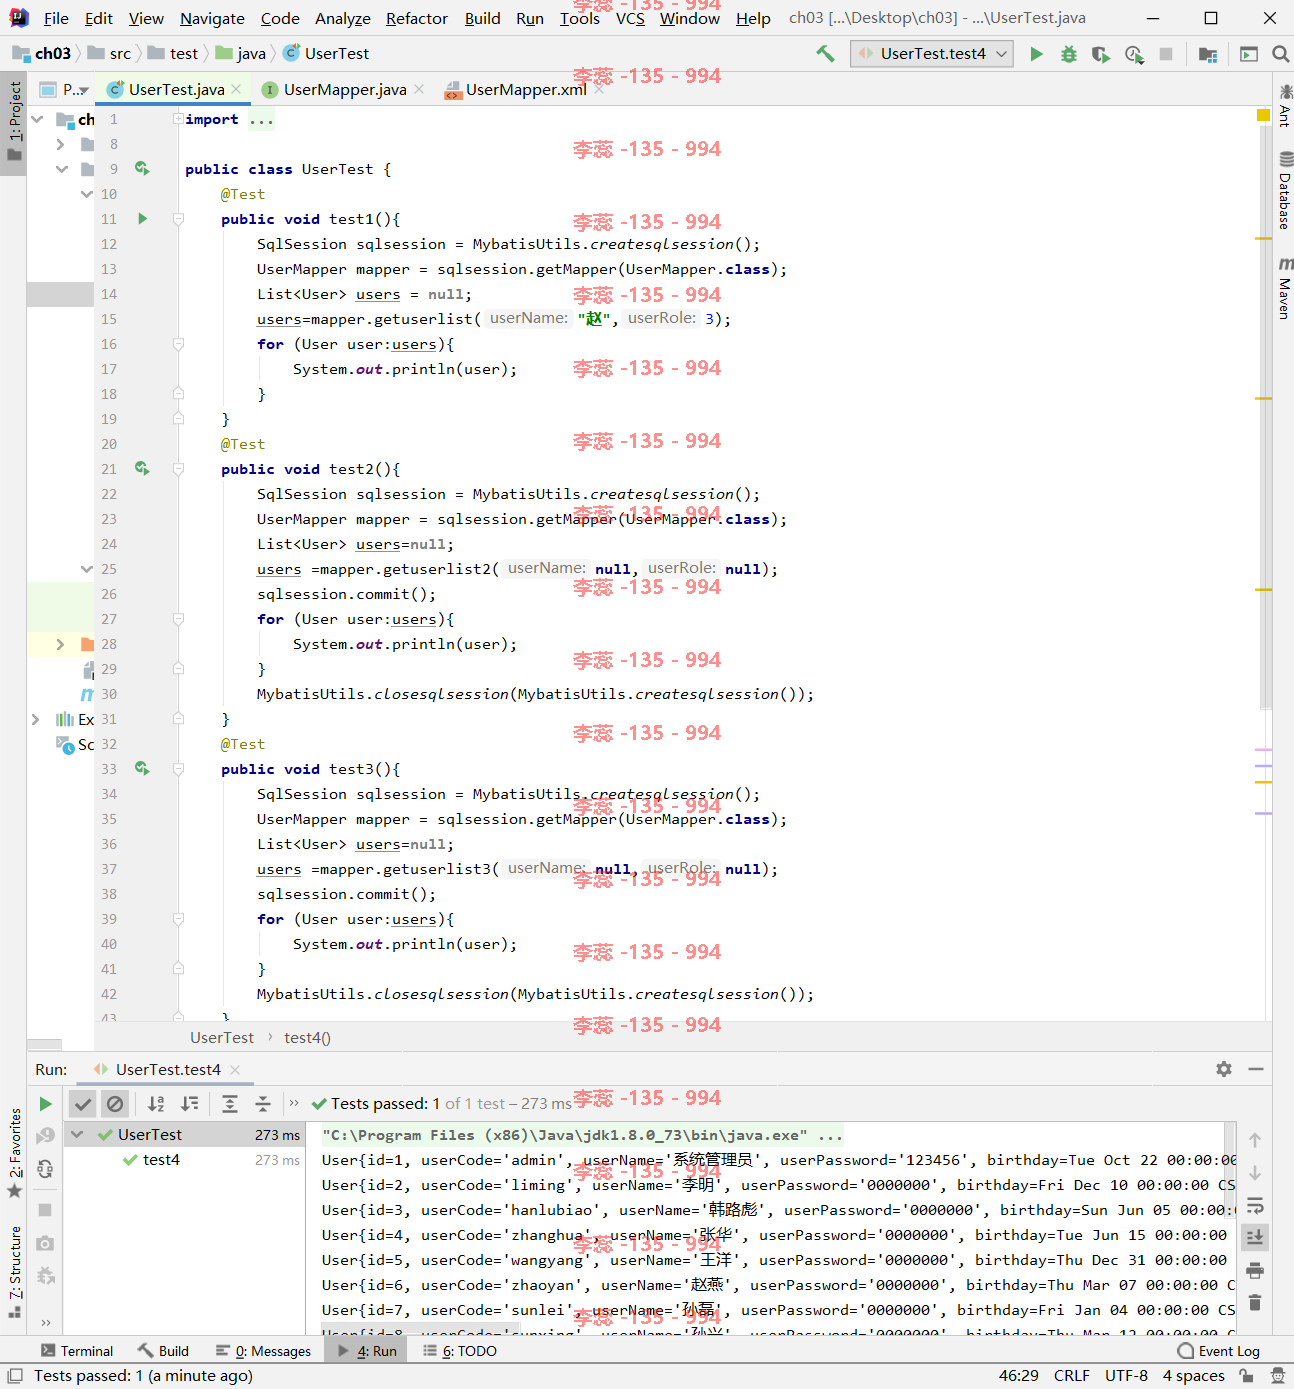Open the VCS menu
1294x1389 pixels.
pyautogui.click(x=630, y=18)
